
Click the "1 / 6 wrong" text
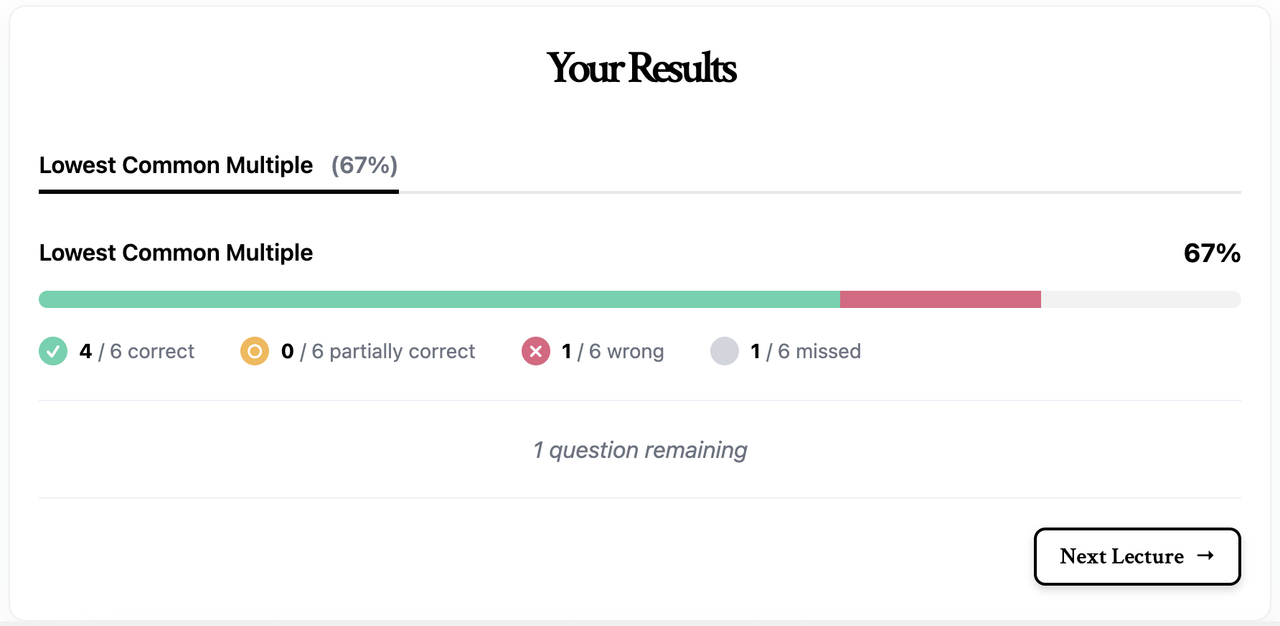click(612, 351)
